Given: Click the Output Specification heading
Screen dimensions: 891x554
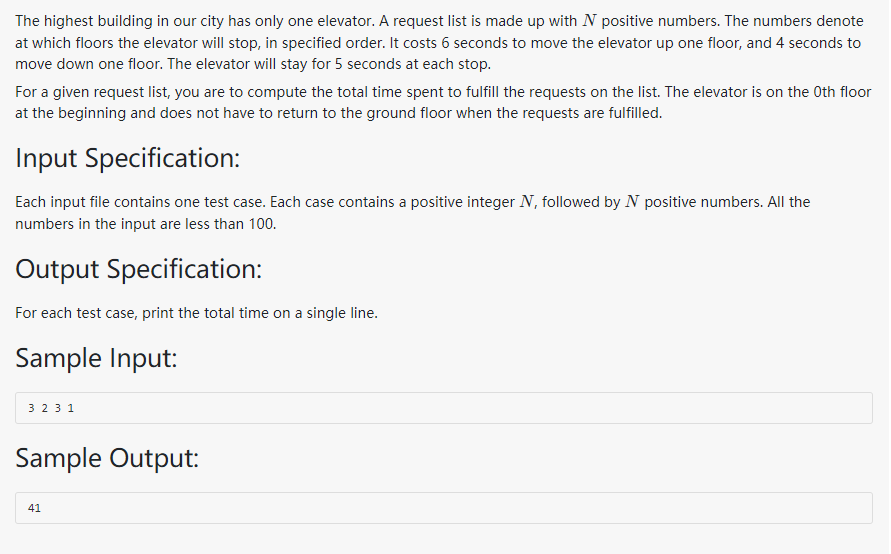Looking at the screenshot, I should coord(139,269).
